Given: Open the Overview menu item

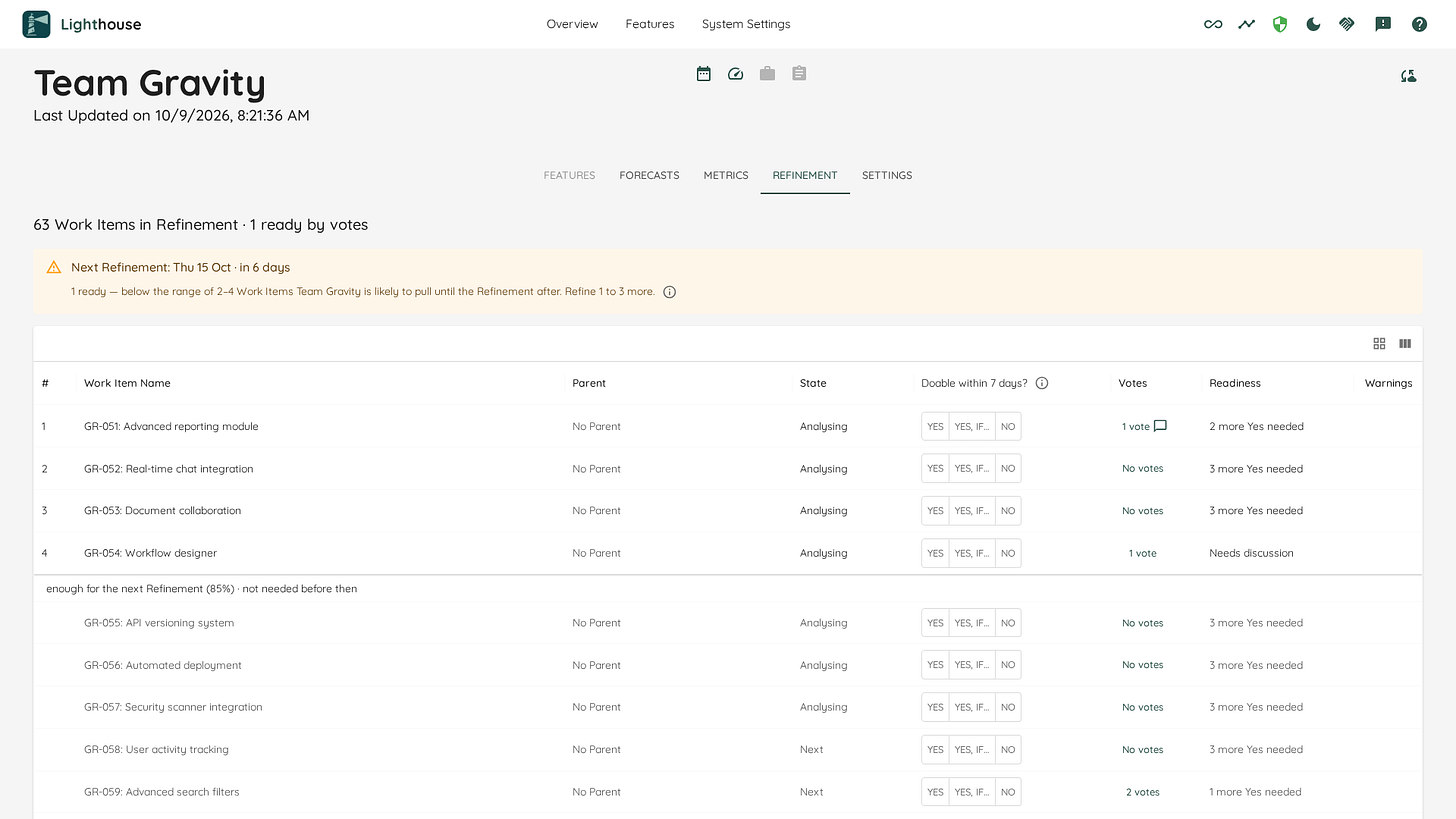Looking at the screenshot, I should (572, 24).
